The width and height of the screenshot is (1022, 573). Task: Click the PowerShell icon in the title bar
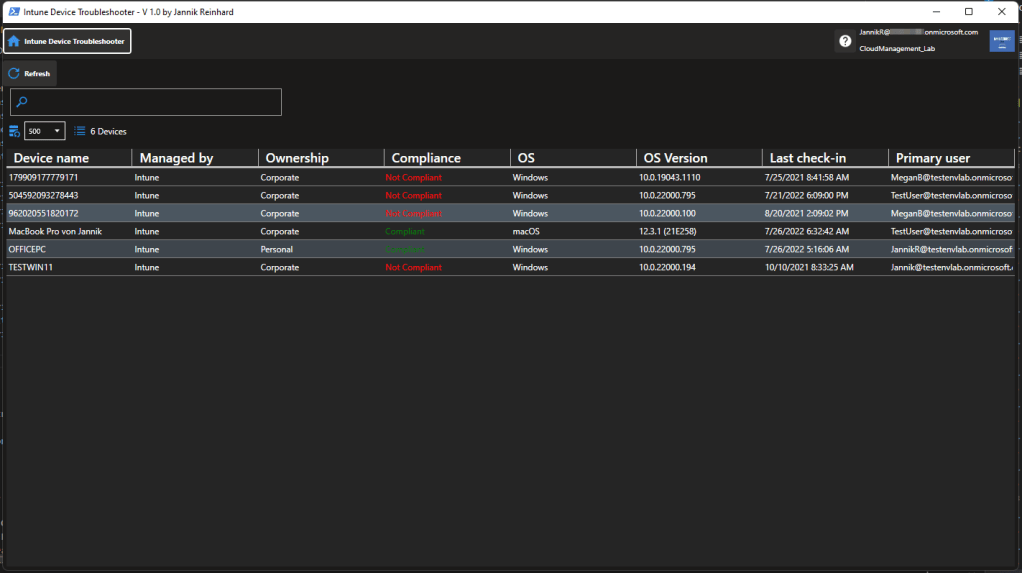(x=10, y=11)
